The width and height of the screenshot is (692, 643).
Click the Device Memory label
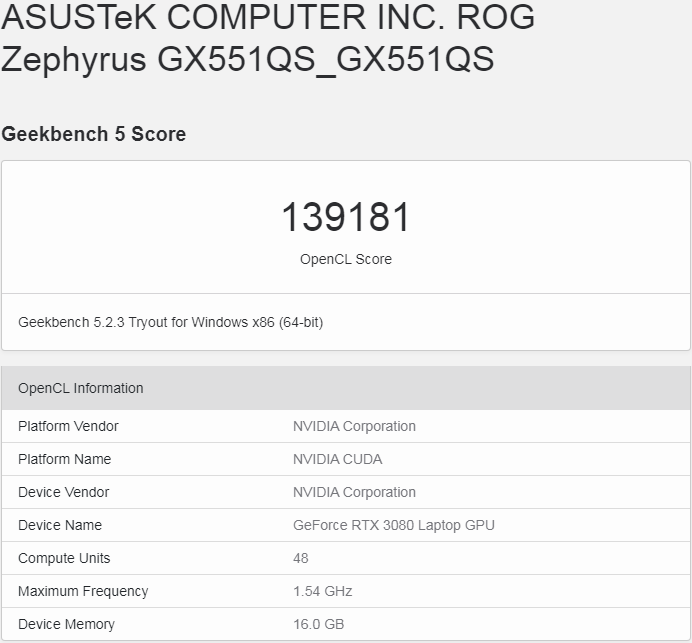[x=66, y=624]
